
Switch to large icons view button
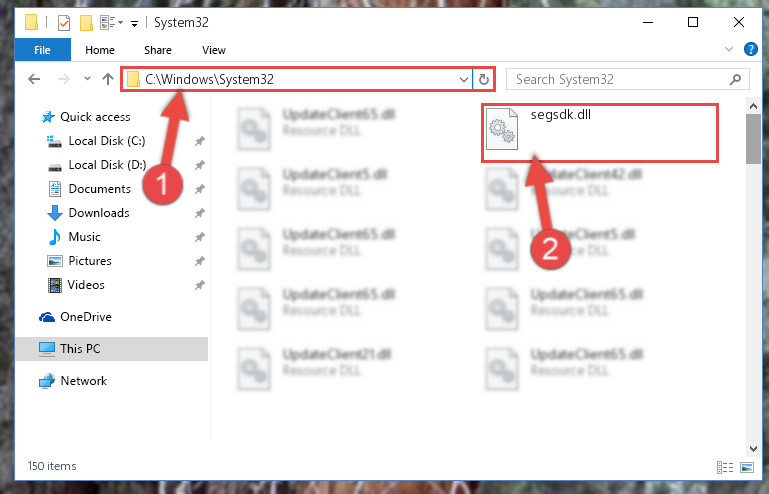point(747,467)
